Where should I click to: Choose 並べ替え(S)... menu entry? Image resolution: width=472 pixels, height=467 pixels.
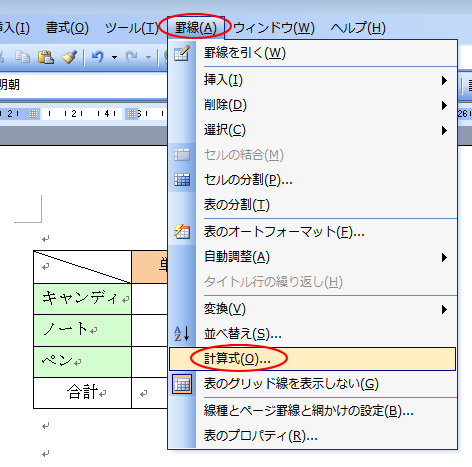(313, 334)
